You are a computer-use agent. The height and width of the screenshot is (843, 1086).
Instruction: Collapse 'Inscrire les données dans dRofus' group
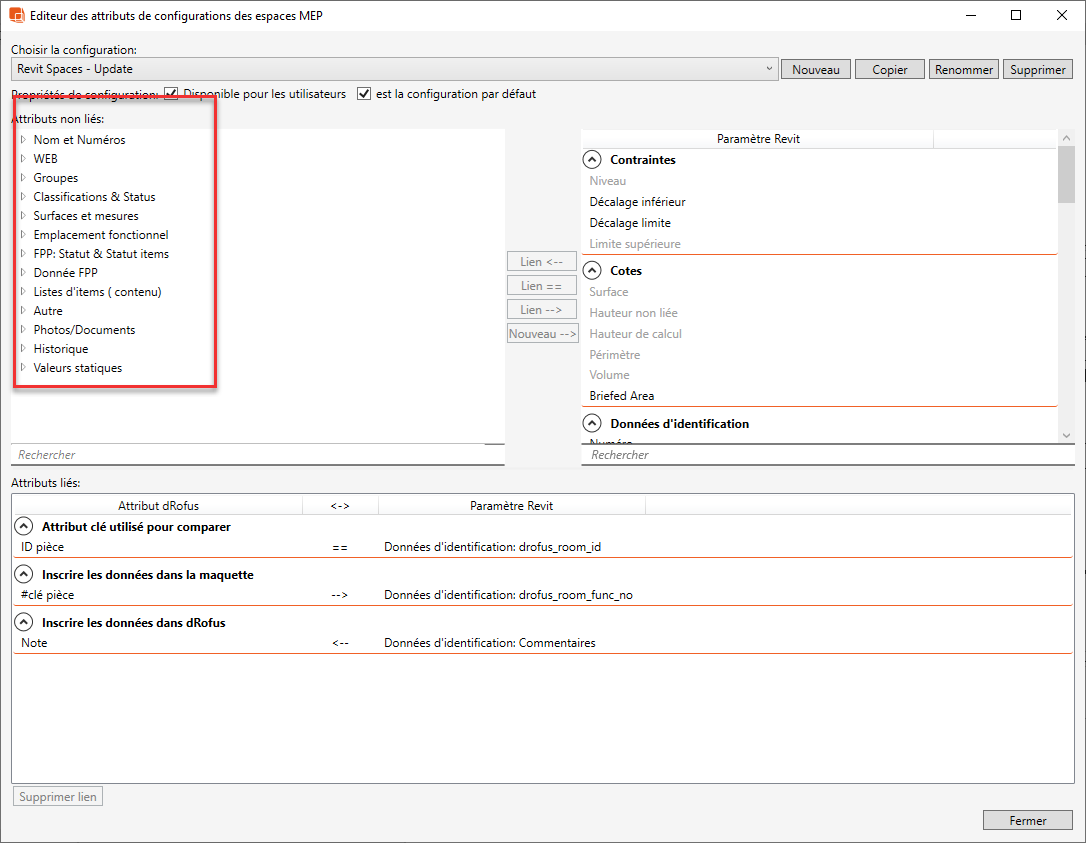pyautogui.click(x=23, y=623)
